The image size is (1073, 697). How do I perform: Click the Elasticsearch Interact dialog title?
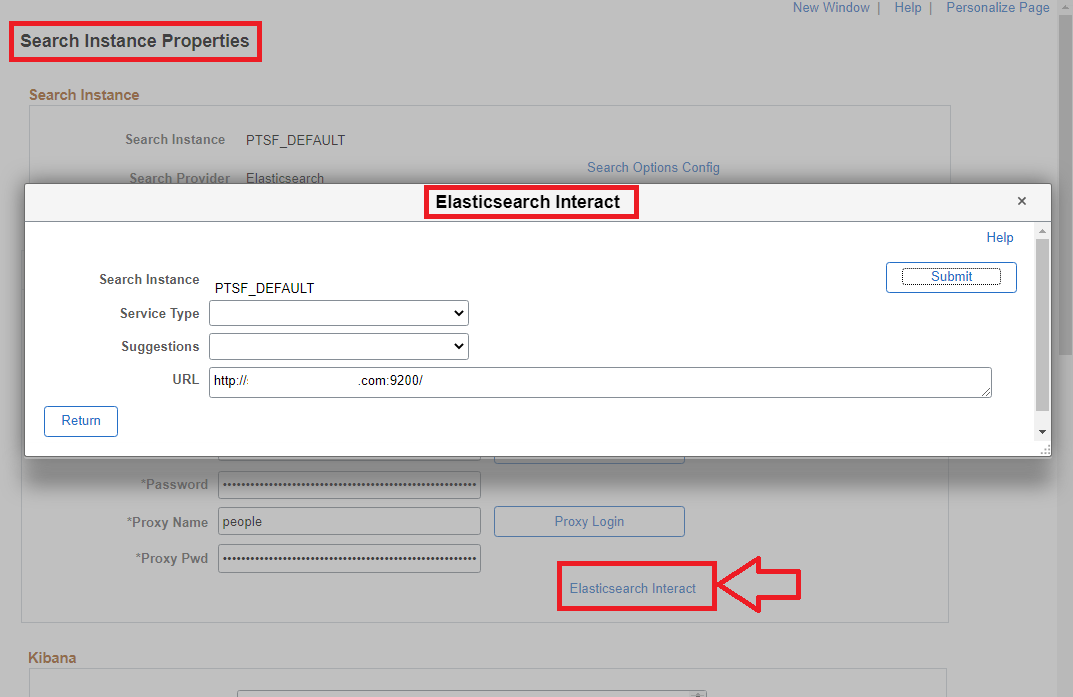(528, 202)
